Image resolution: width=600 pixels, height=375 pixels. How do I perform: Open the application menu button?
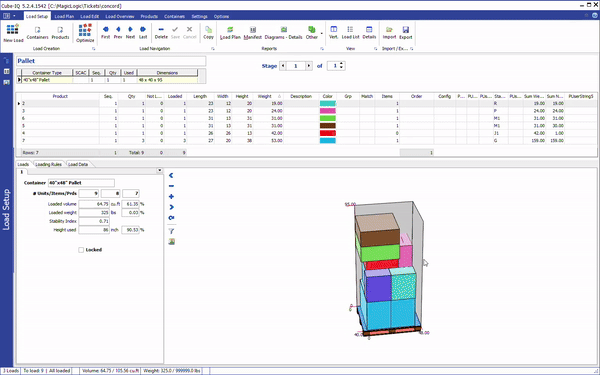tap(7, 16)
